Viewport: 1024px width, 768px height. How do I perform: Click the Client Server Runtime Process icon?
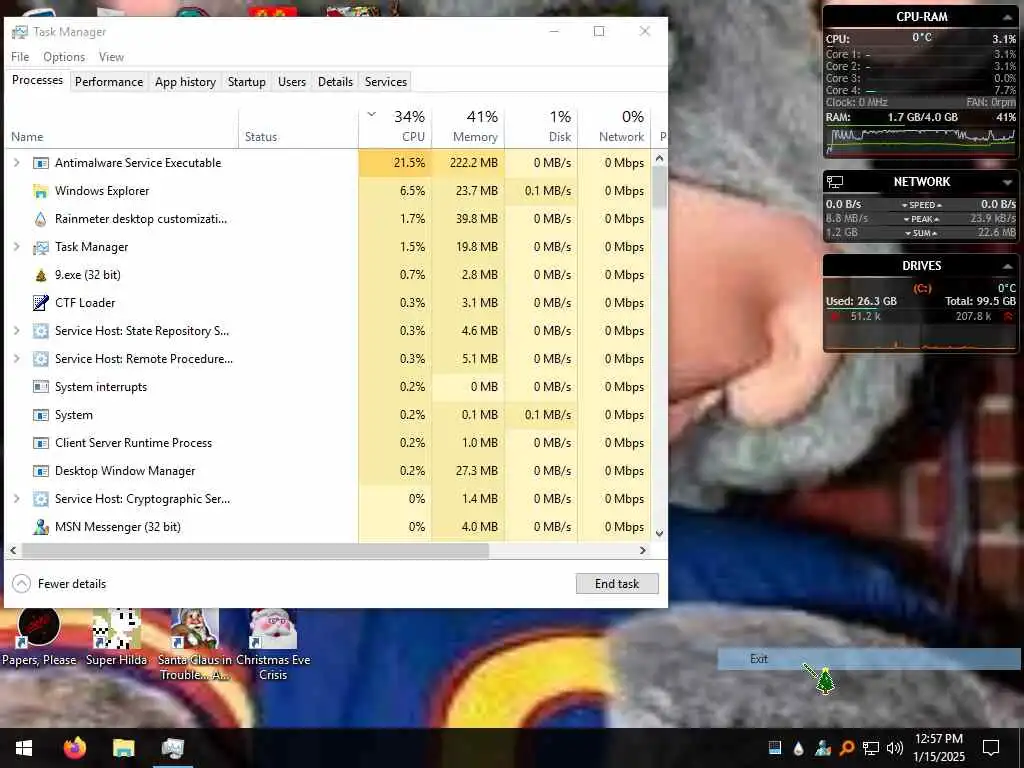(x=40, y=443)
